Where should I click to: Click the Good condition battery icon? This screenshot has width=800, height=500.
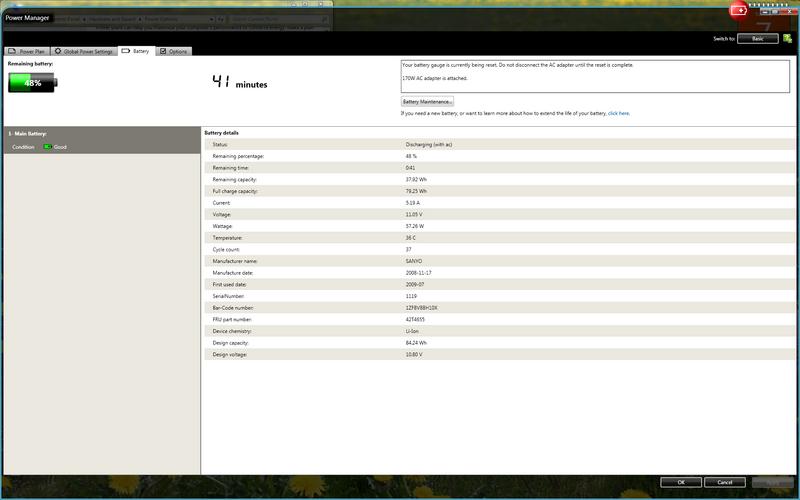47,147
